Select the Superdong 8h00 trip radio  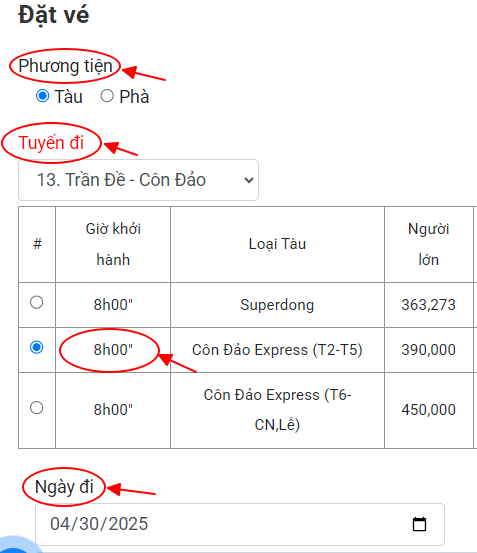point(37,302)
